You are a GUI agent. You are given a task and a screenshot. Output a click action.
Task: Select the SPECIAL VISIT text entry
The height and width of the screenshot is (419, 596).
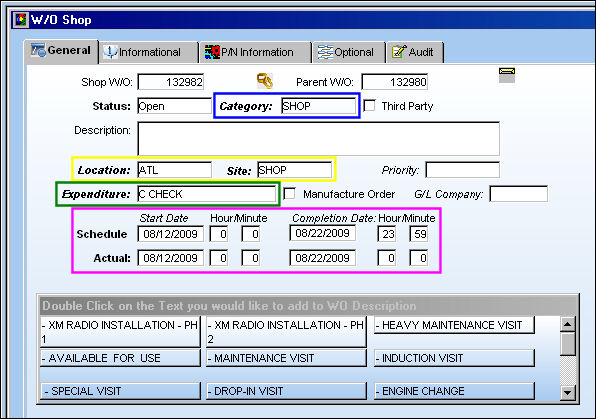click(120, 391)
